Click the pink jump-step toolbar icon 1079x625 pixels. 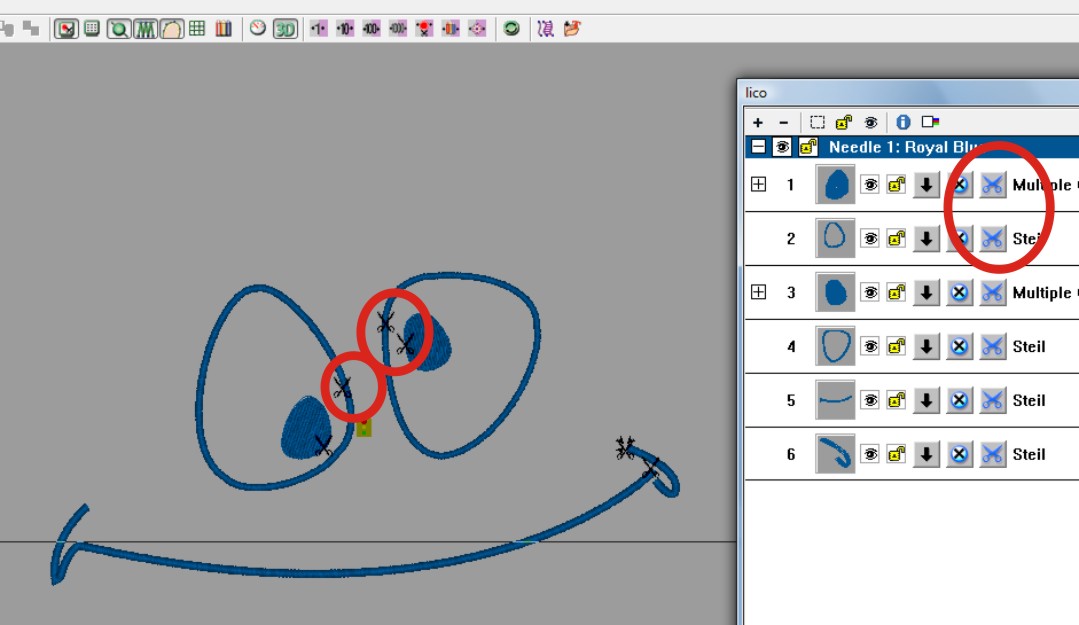(x=477, y=29)
